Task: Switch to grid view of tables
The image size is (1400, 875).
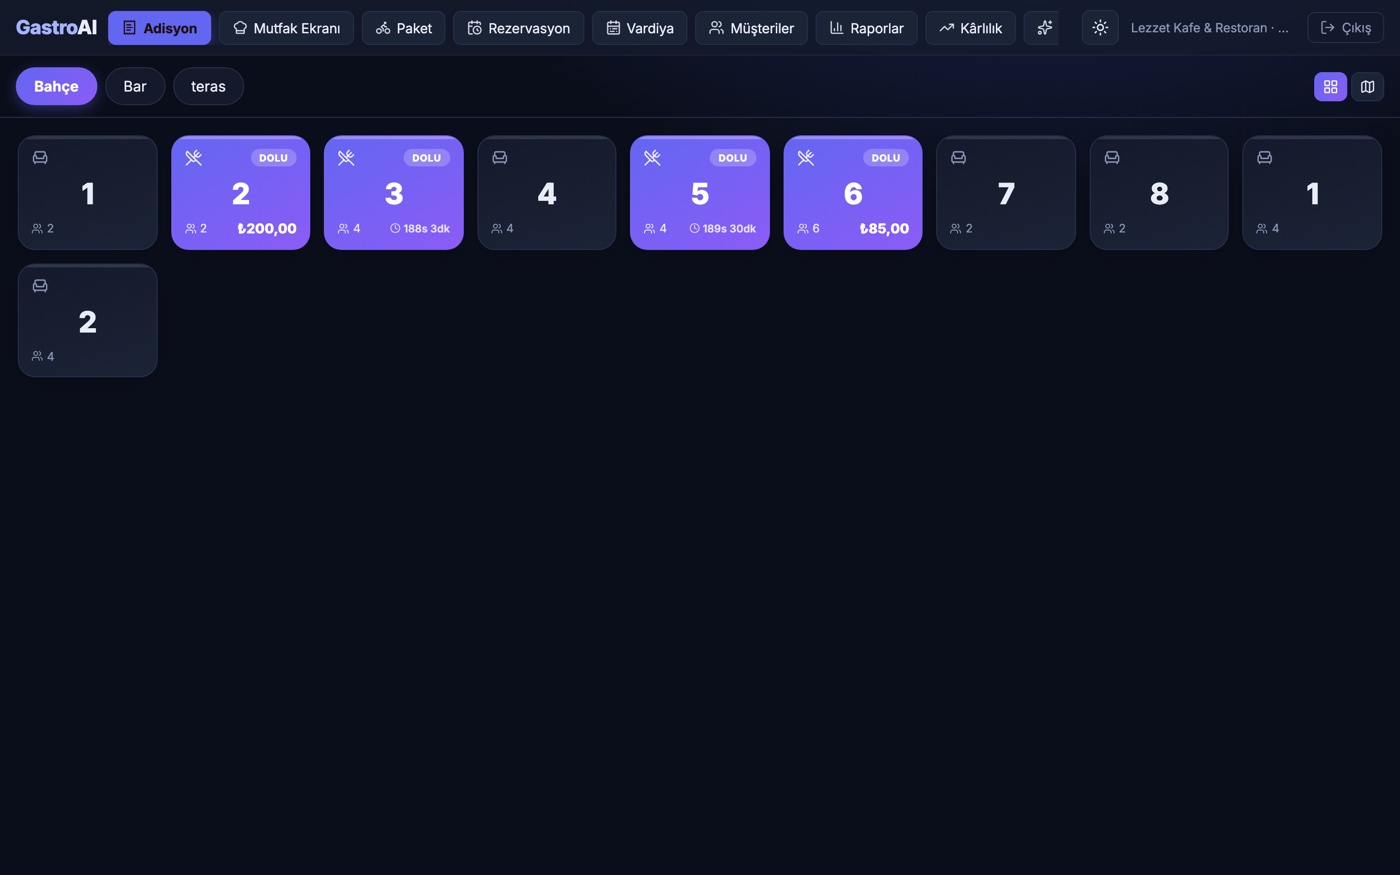Action: (1330, 87)
